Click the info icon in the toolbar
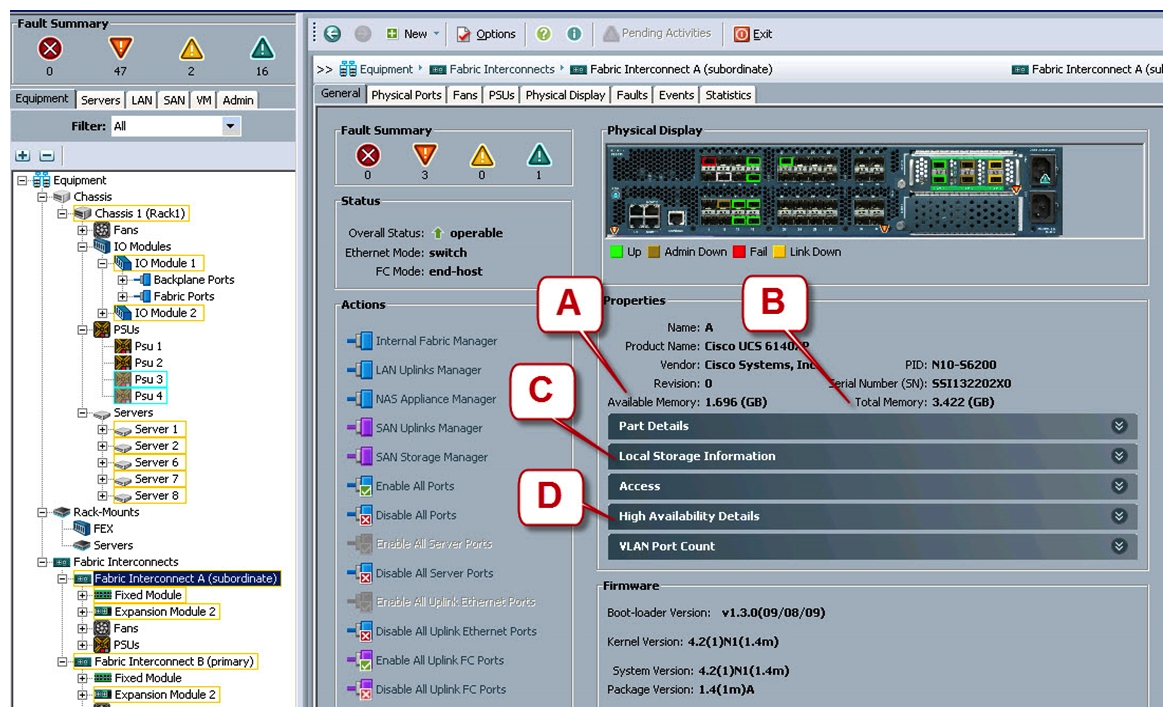 (574, 34)
